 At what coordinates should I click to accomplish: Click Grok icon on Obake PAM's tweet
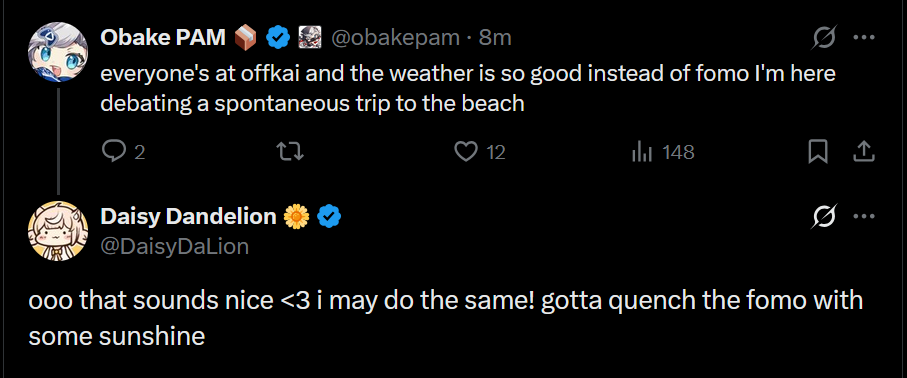(822, 38)
